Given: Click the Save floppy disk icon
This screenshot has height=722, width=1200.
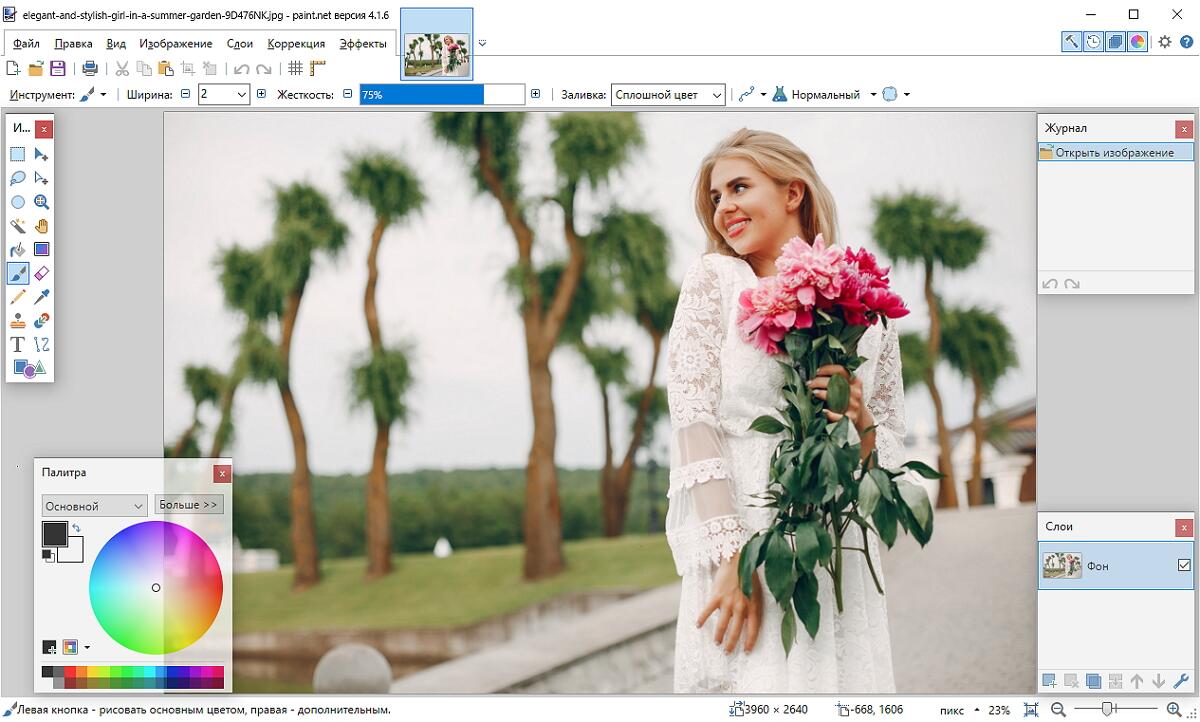Looking at the screenshot, I should (x=58, y=69).
